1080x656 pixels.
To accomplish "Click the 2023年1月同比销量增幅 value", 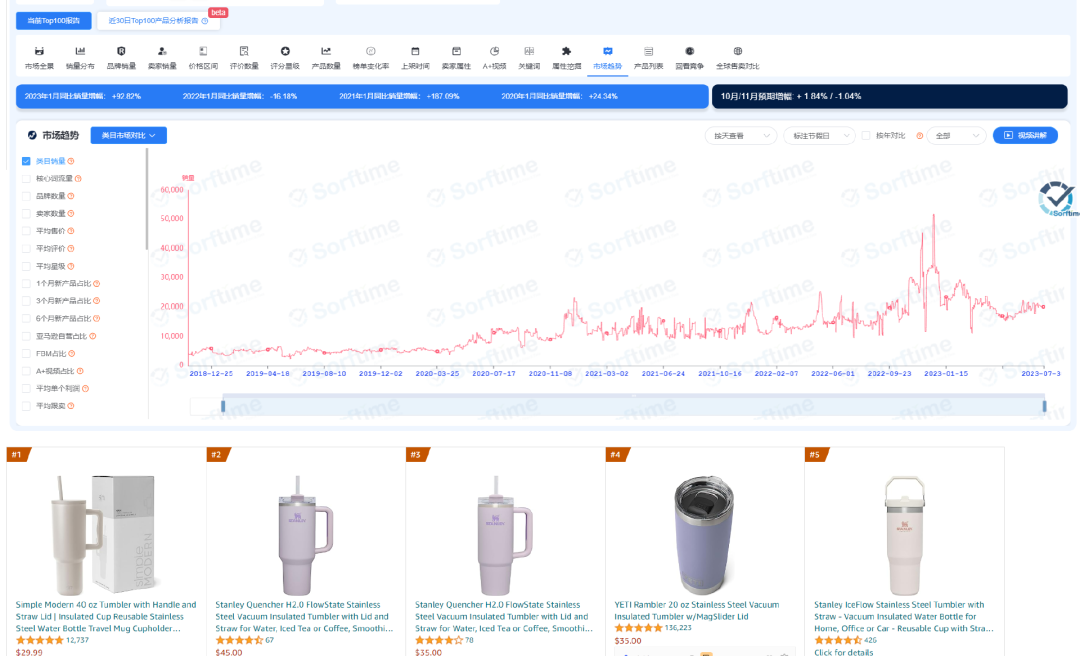I will pyautogui.click(x=126, y=96).
